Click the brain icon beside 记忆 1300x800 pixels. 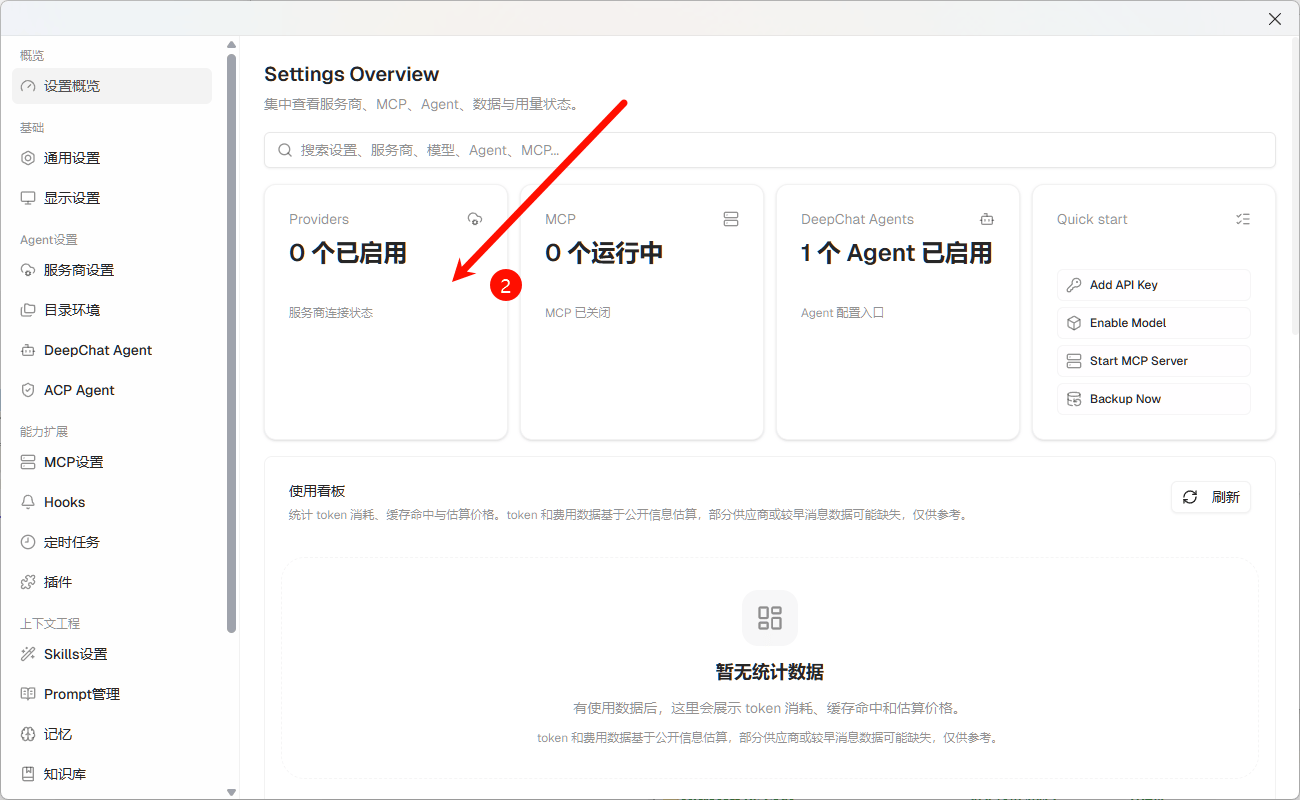click(28, 734)
